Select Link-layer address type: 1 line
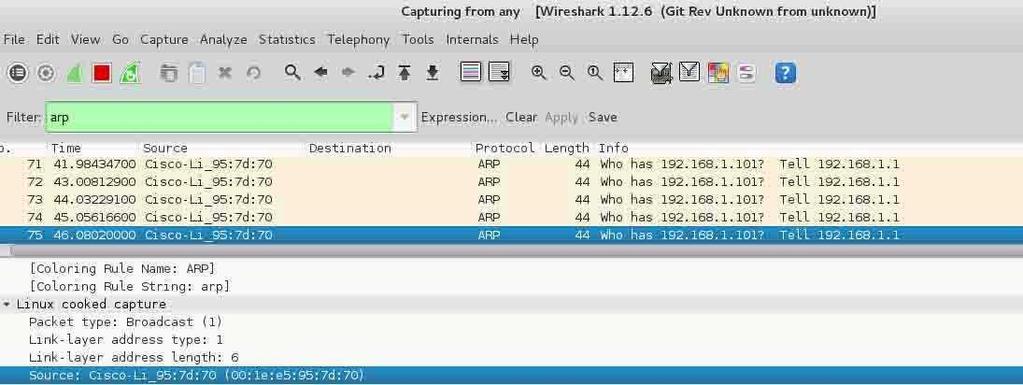The width and height of the screenshot is (1023, 385). [125, 340]
